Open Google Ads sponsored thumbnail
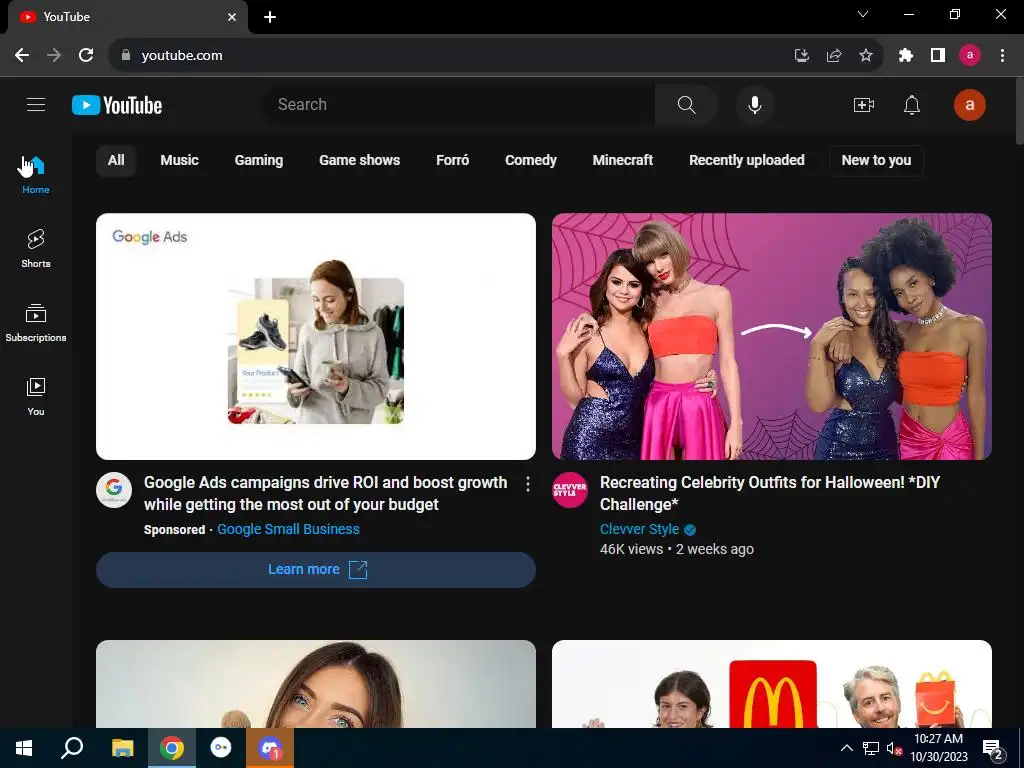The height and width of the screenshot is (768, 1024). [316, 336]
